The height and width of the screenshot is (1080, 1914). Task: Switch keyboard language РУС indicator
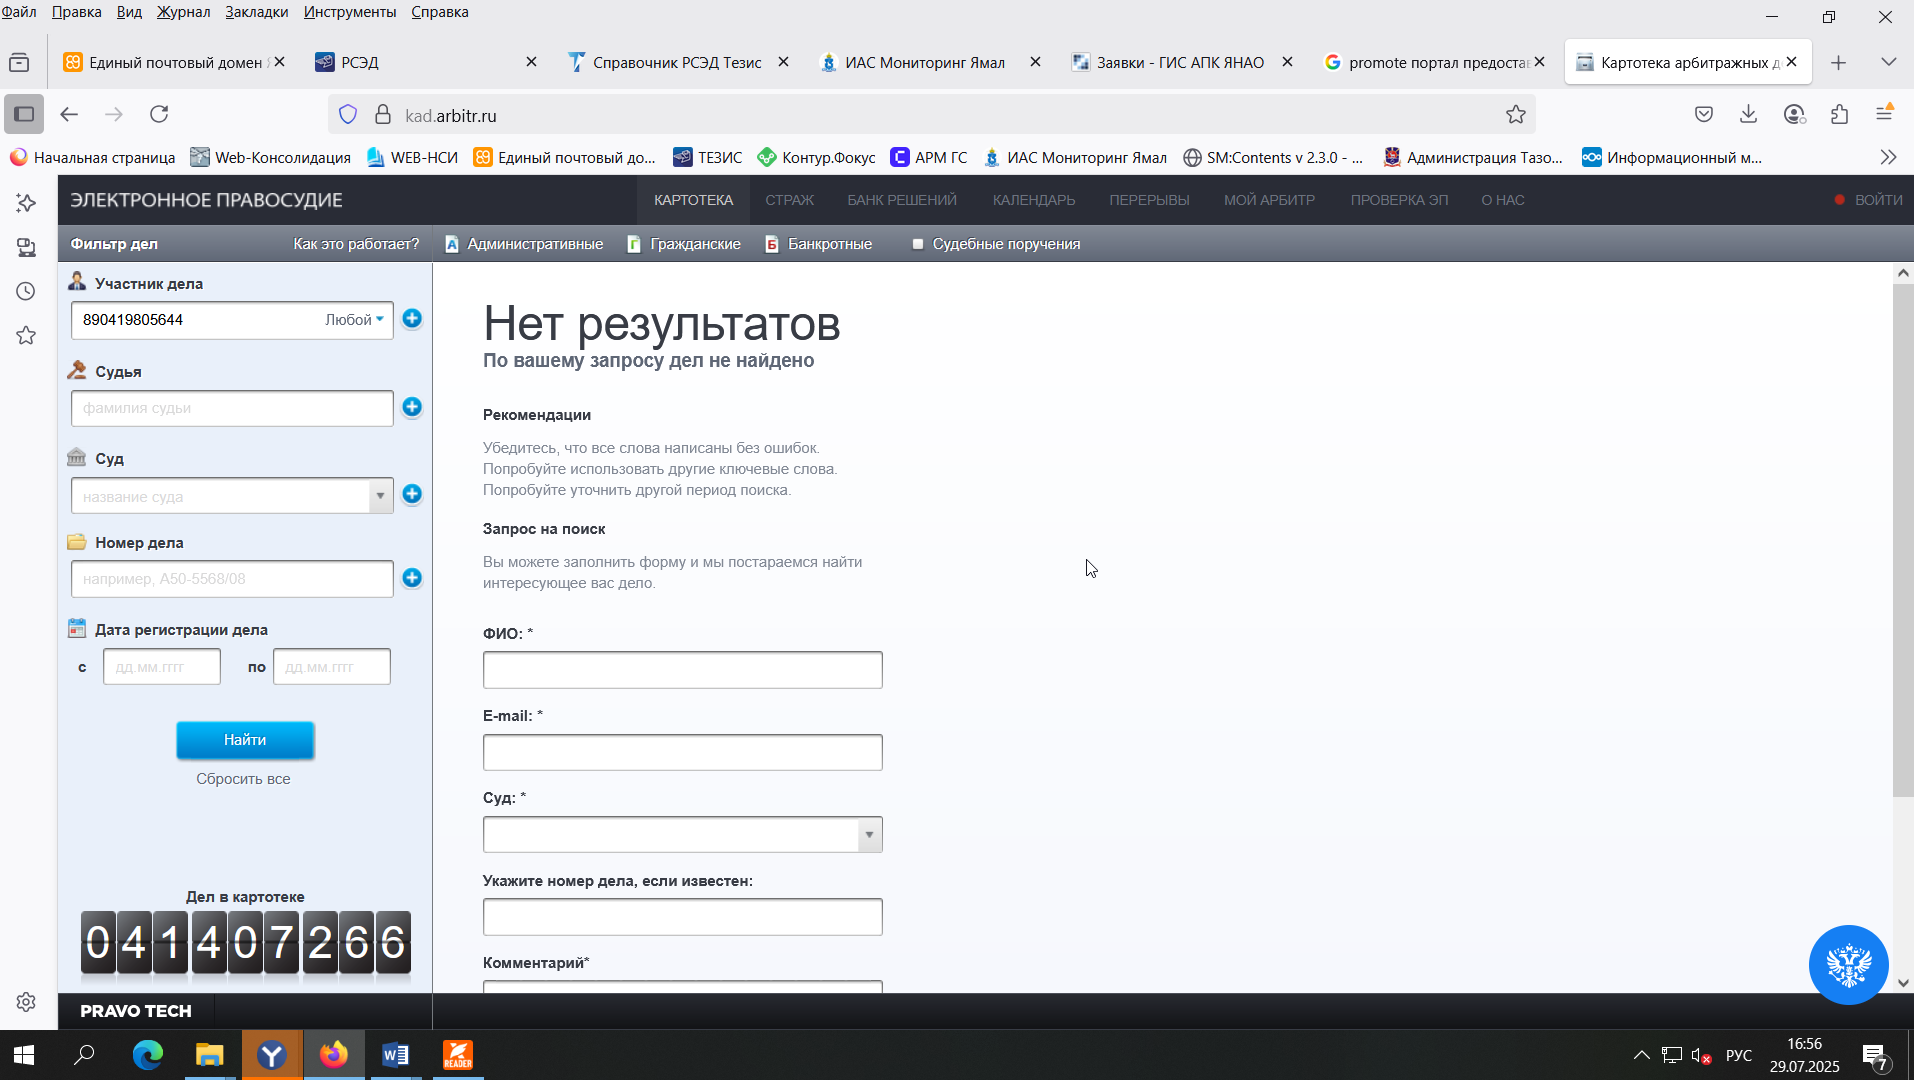click(x=1739, y=1056)
